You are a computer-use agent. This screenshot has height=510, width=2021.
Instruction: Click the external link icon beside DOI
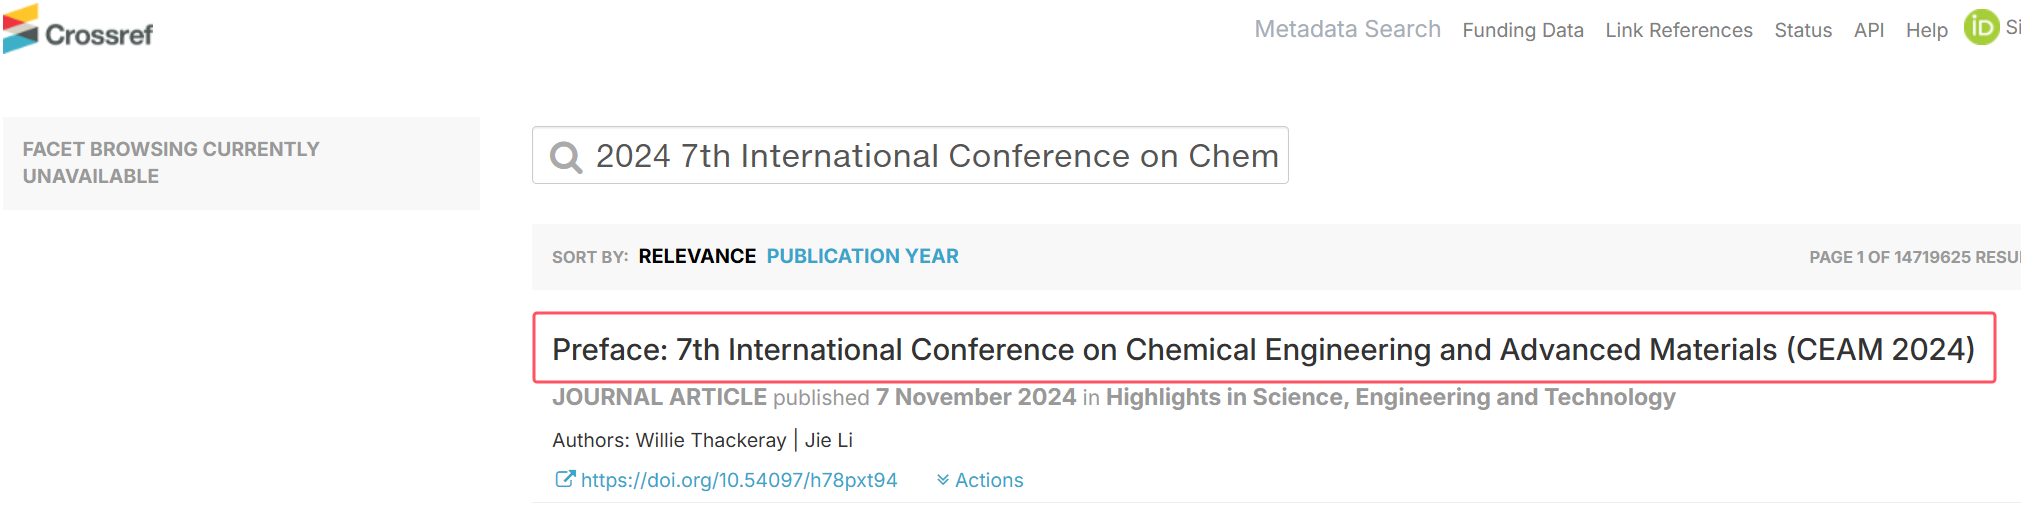coord(565,480)
